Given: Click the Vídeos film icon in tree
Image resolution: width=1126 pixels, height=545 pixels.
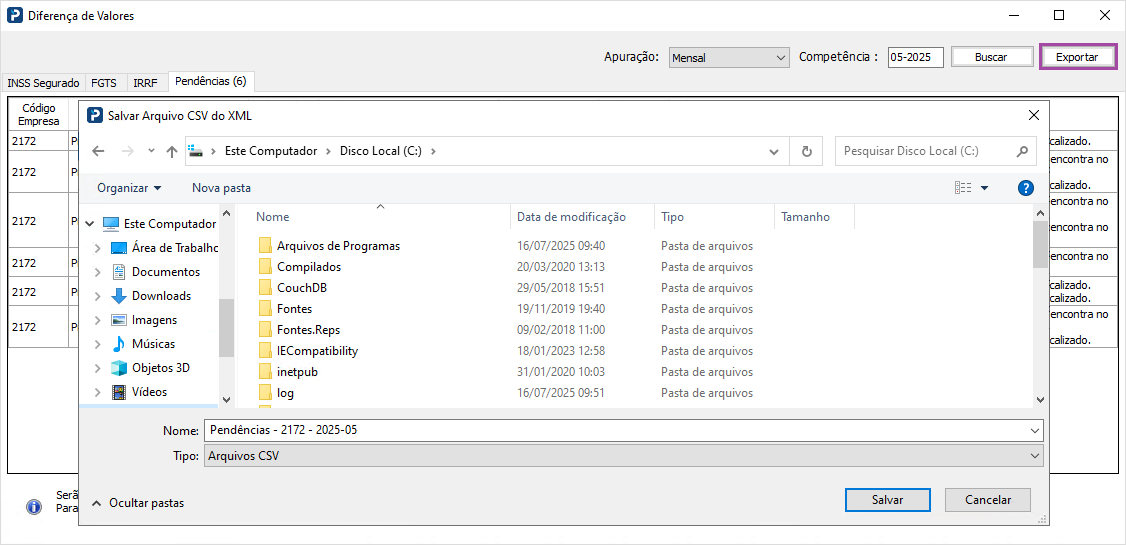Looking at the screenshot, I should click(x=118, y=392).
